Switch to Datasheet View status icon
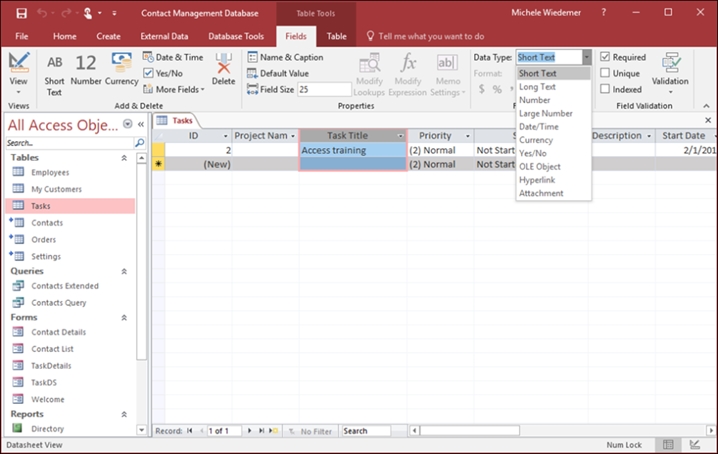The height and width of the screenshot is (454, 718). tap(668, 444)
